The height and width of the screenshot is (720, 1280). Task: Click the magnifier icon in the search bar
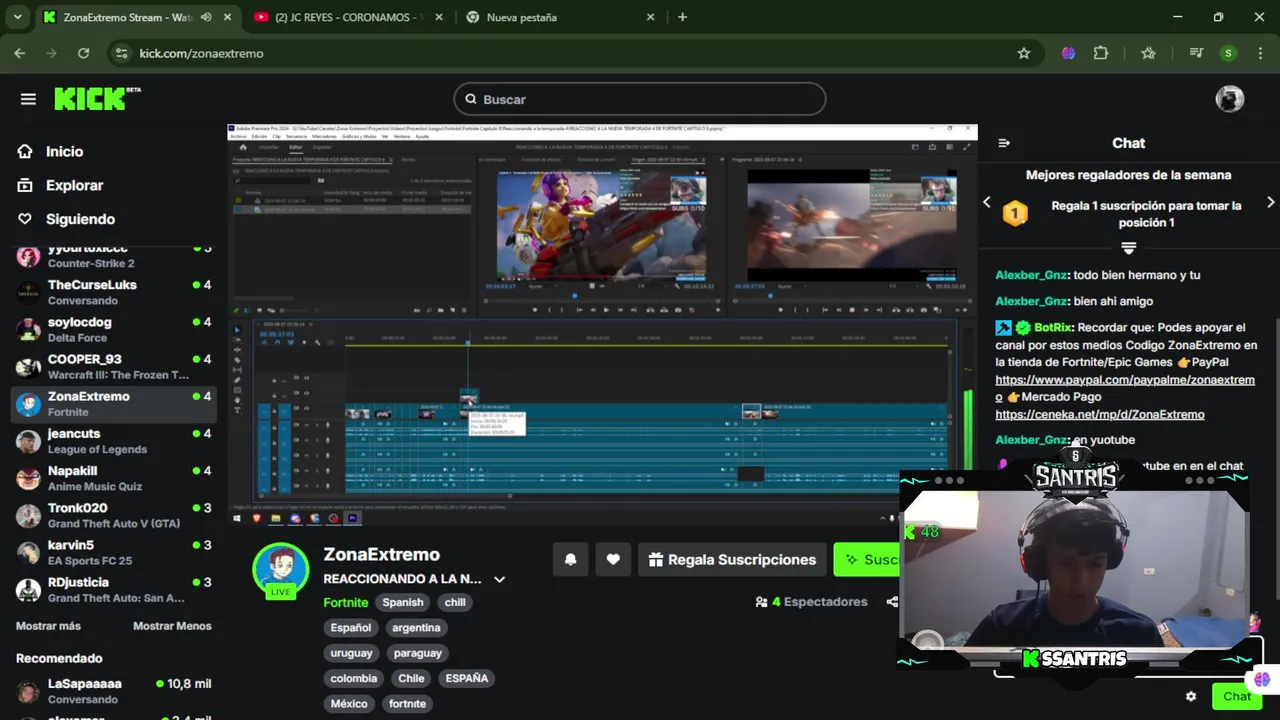point(471,99)
